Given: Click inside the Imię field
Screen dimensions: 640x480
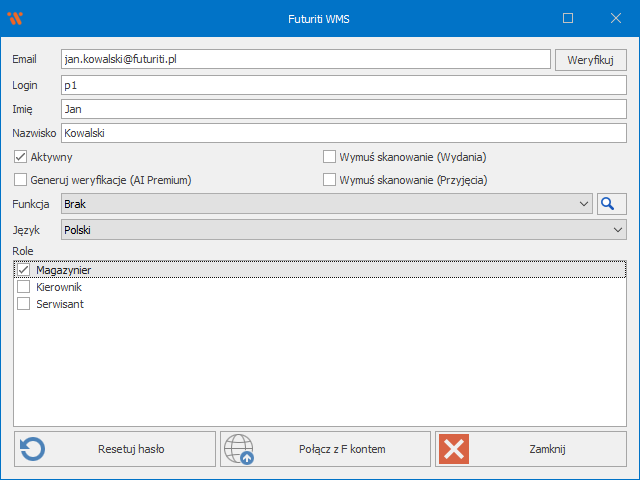Looking at the screenshot, I should point(342,108).
